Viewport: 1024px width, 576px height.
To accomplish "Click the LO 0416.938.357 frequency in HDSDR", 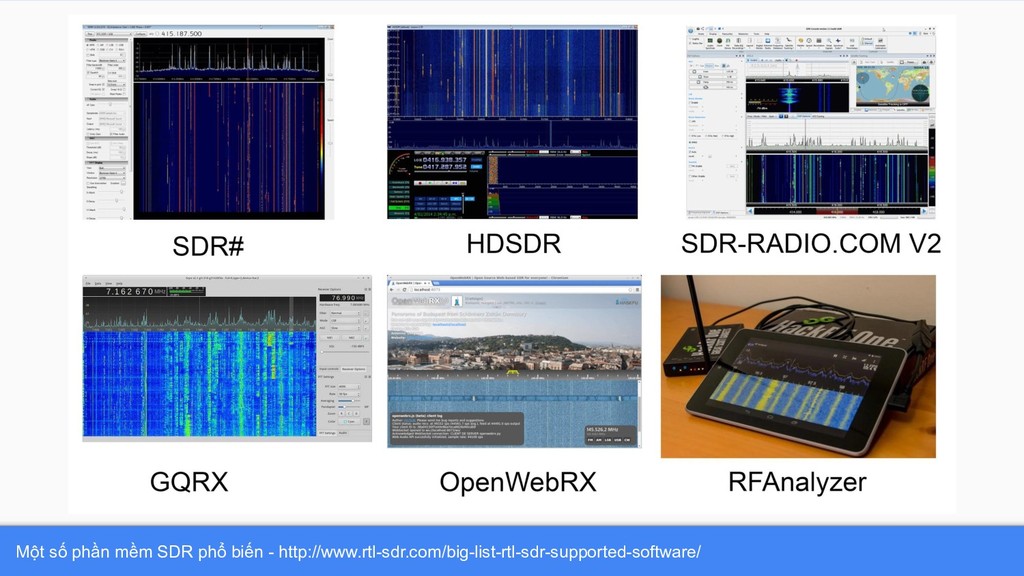I will (444, 160).
